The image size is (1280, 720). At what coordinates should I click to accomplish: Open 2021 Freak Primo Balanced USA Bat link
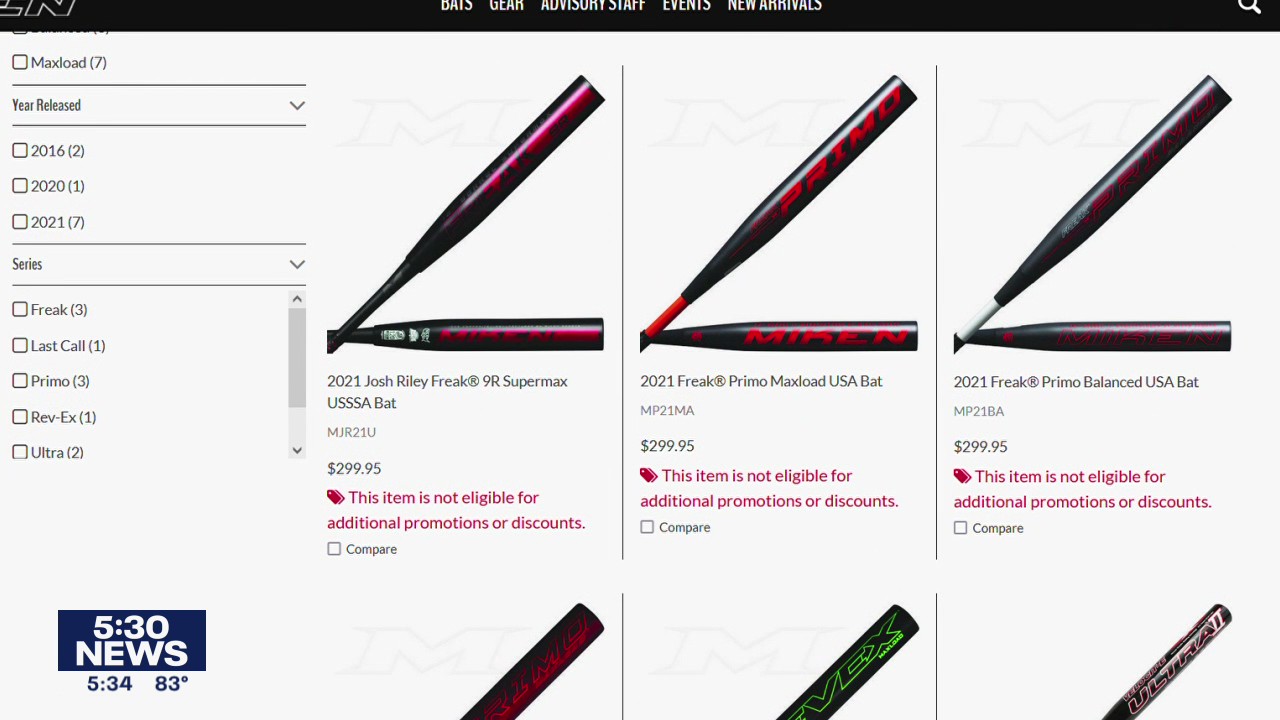click(1076, 382)
